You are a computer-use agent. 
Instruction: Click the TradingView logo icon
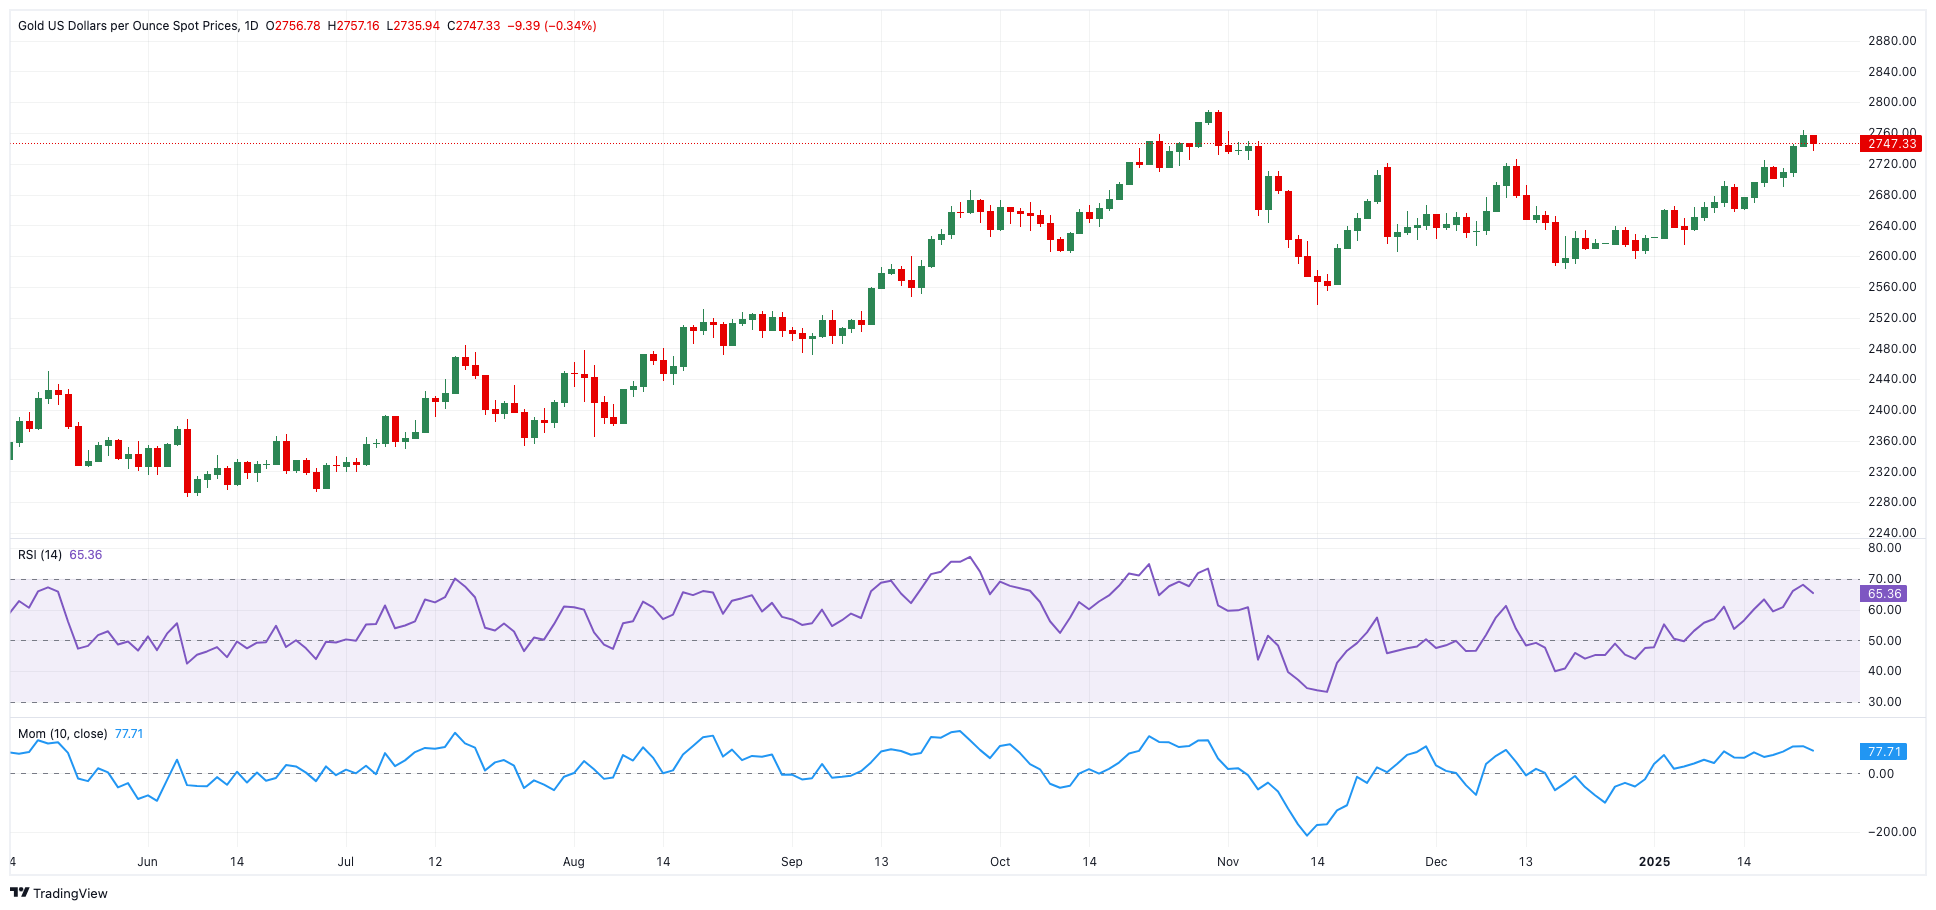click(x=19, y=893)
